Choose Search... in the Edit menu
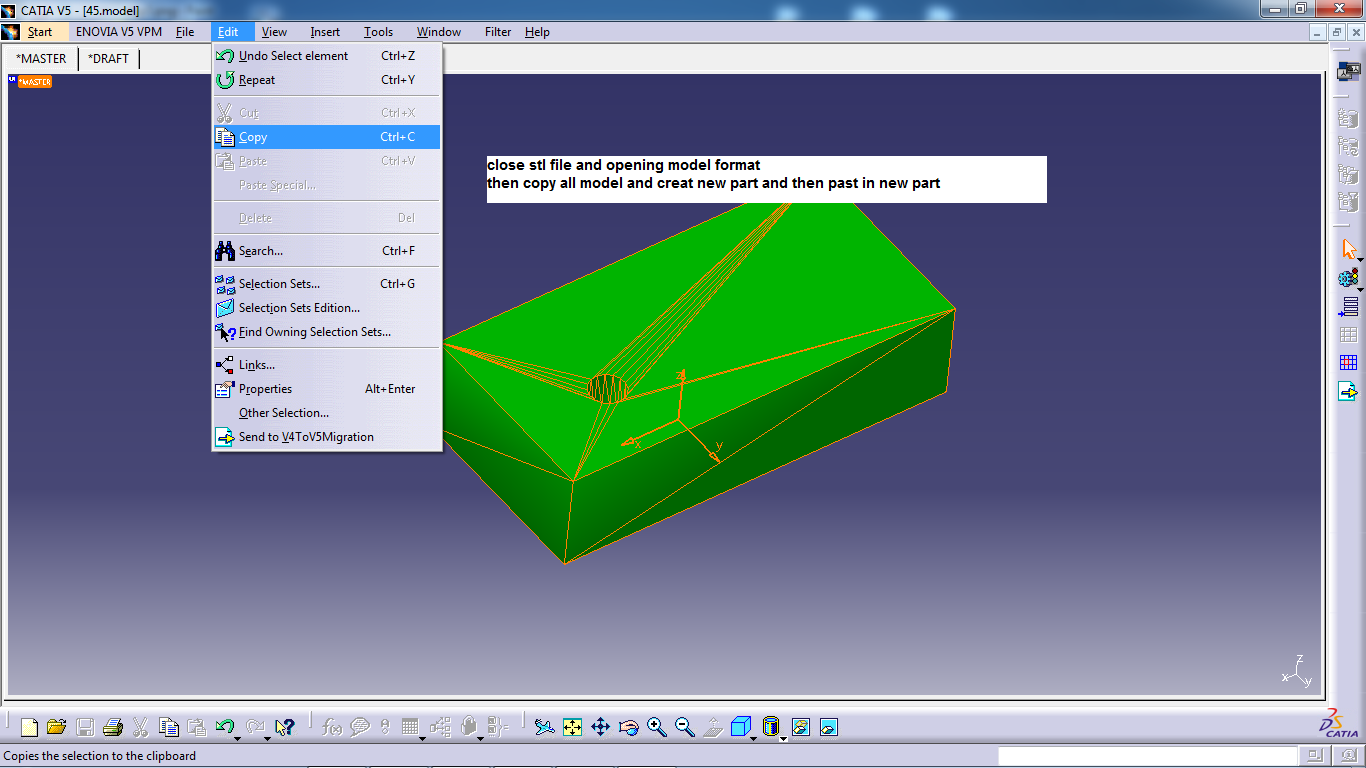The height and width of the screenshot is (768, 1366). pyautogui.click(x=326, y=251)
